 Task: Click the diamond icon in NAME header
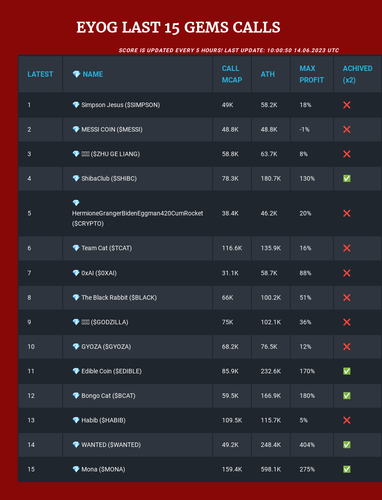[x=76, y=74]
